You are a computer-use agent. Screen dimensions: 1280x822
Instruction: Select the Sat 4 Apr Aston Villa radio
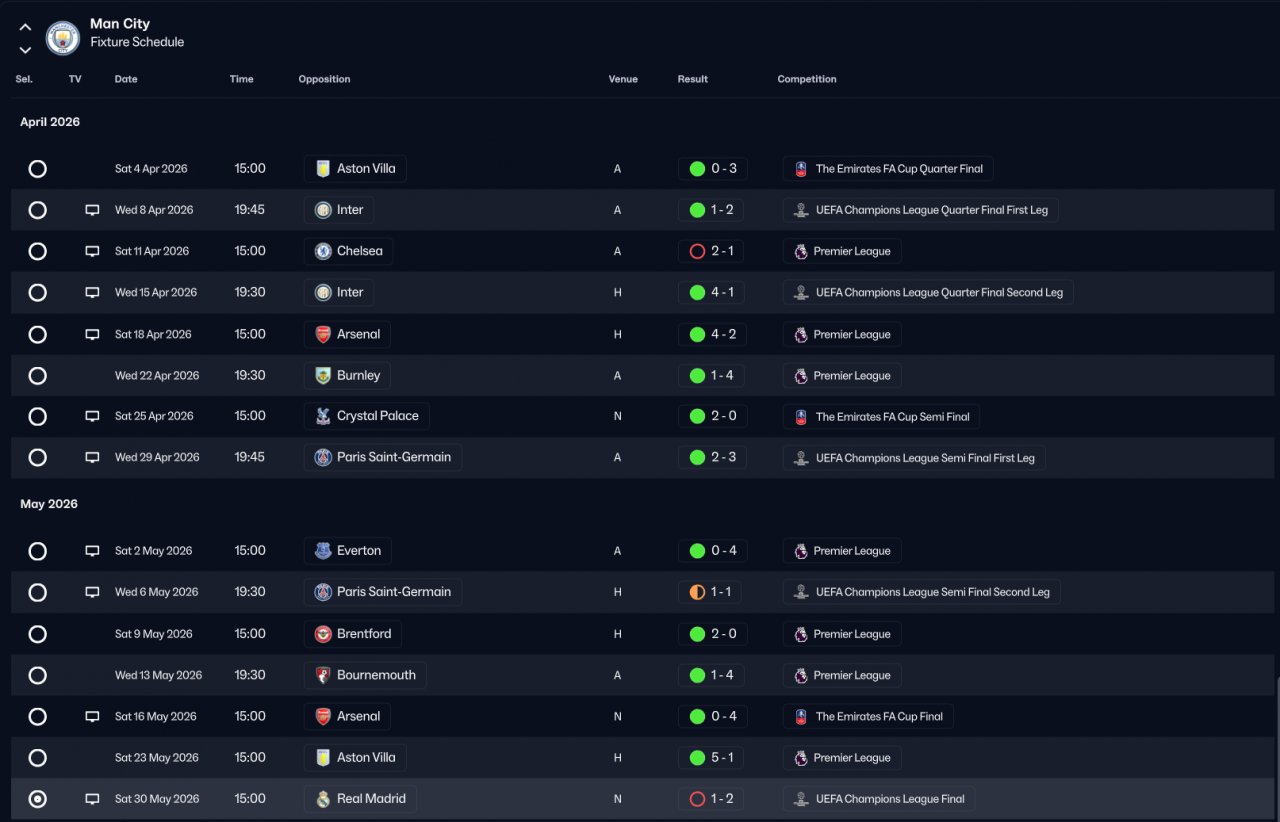coord(37,169)
